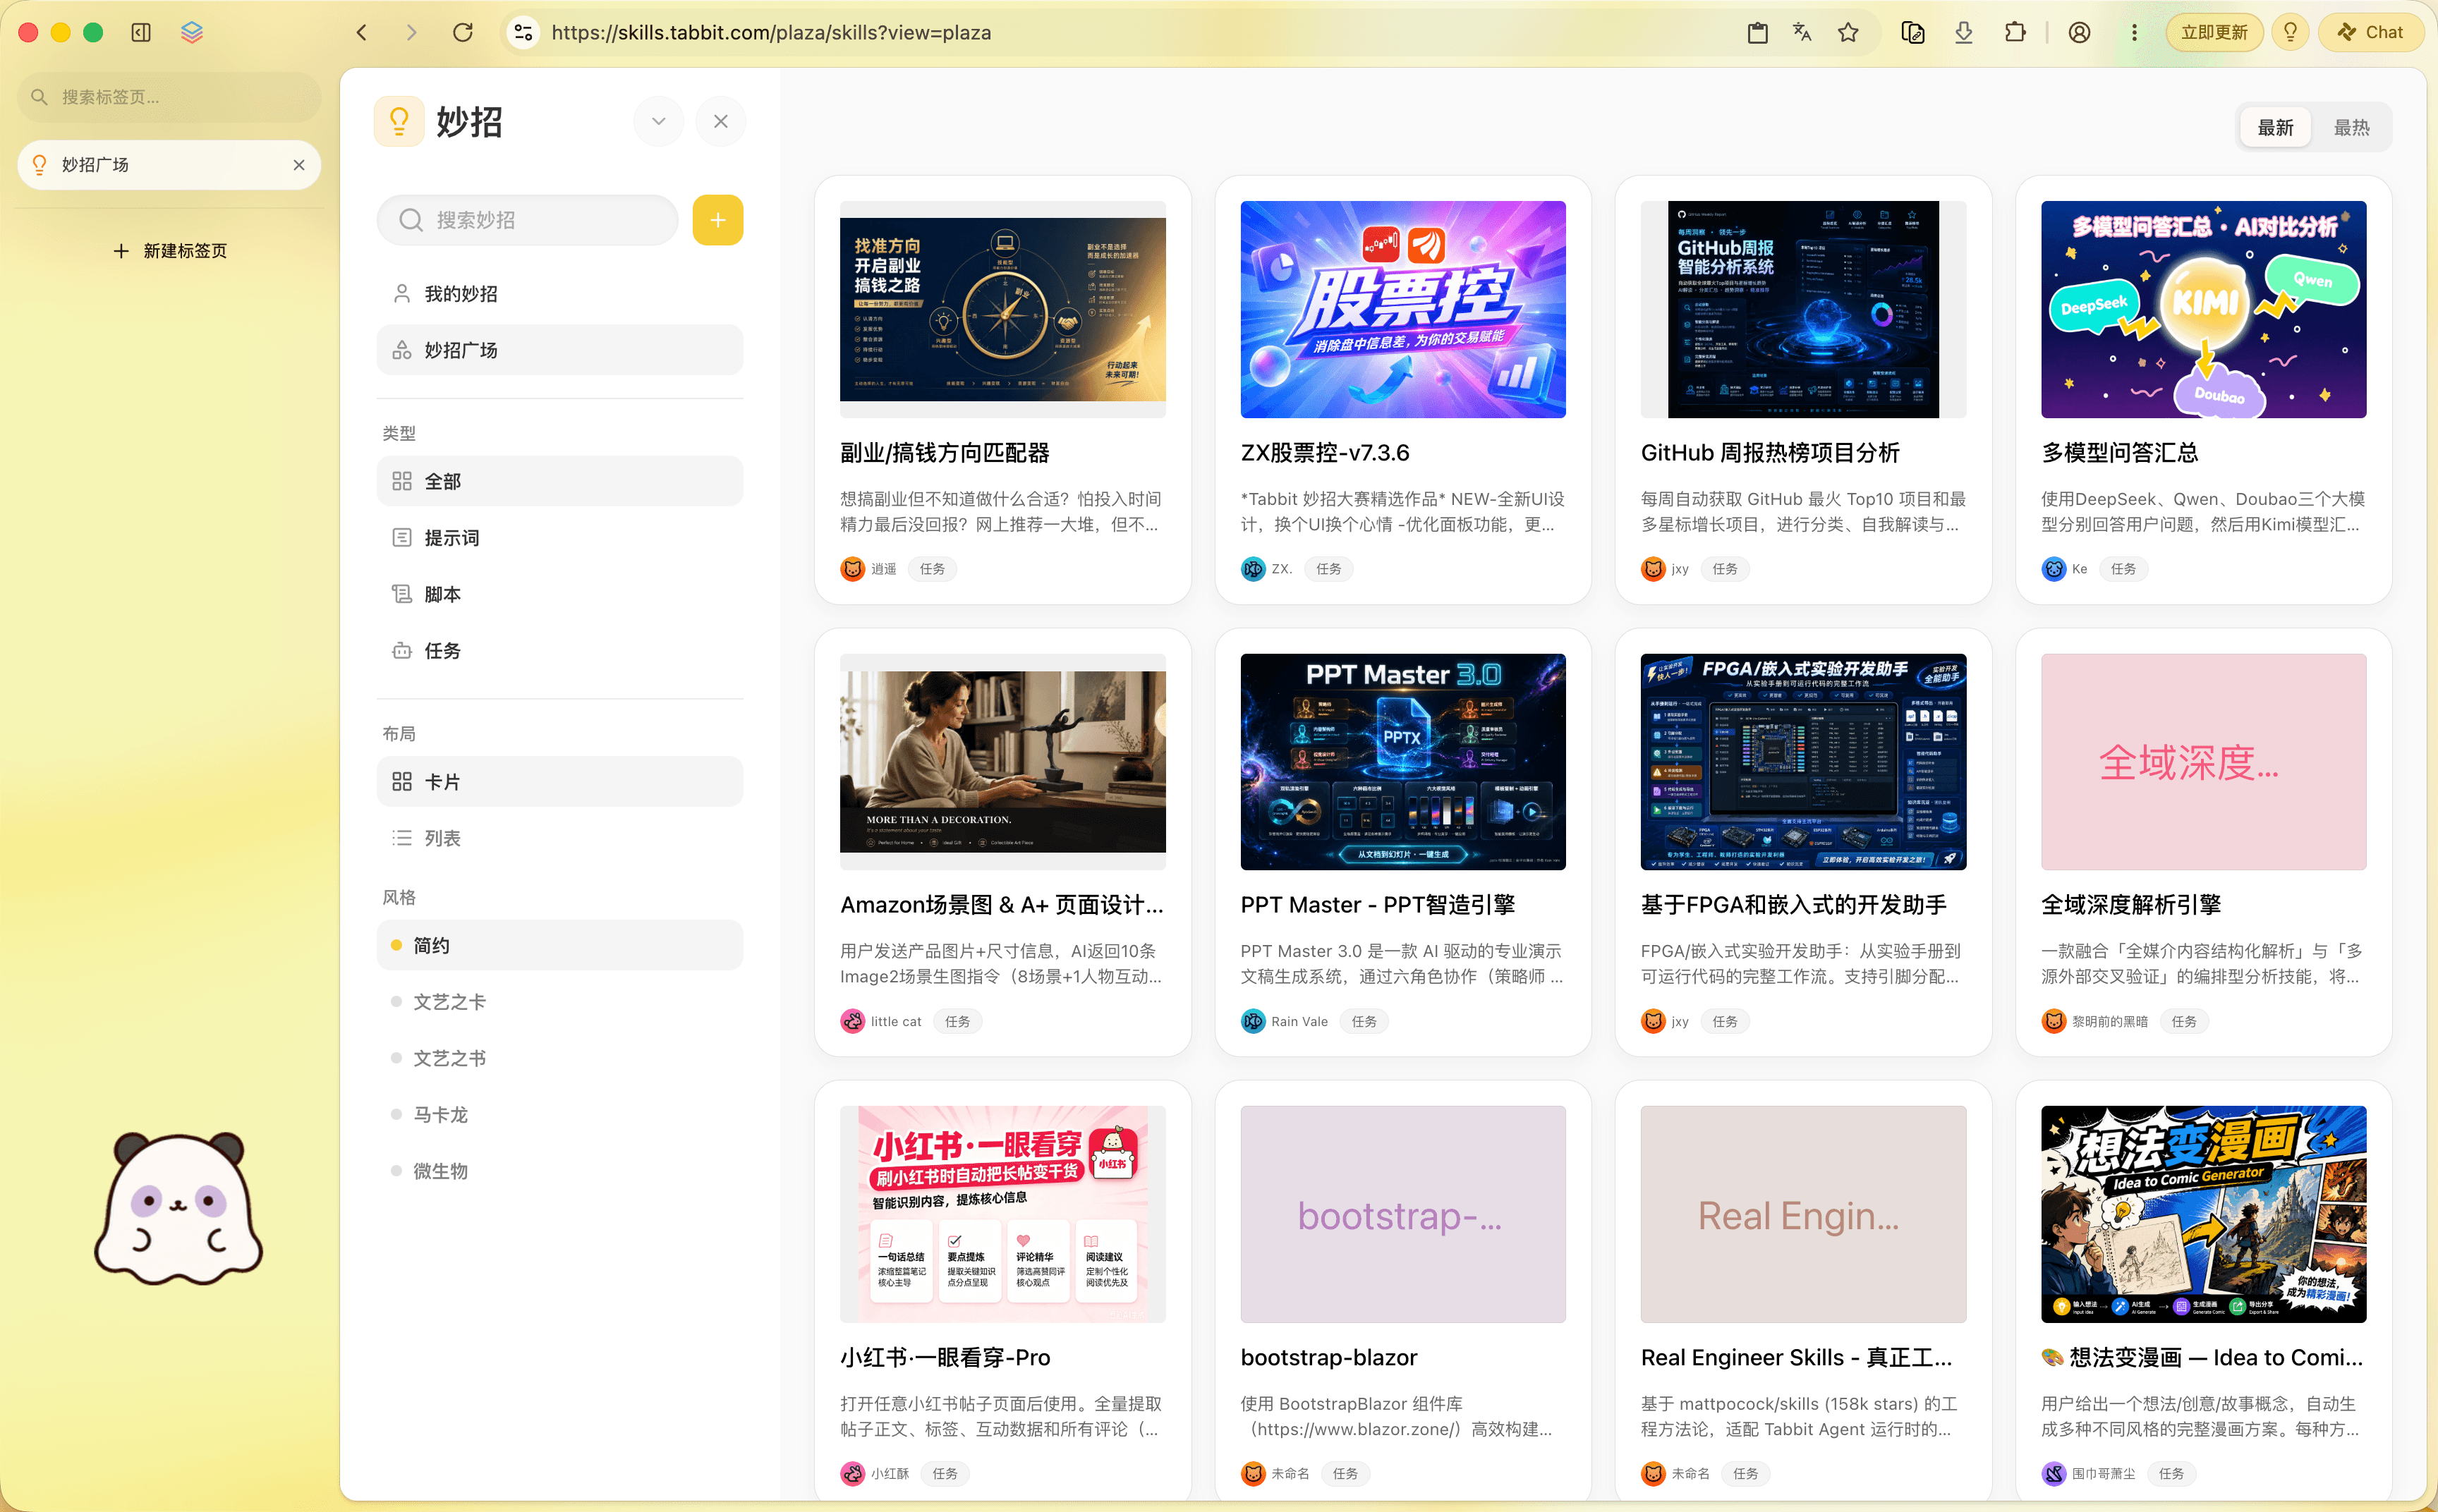
Task: Select the 微生物 style
Action: point(559,1171)
